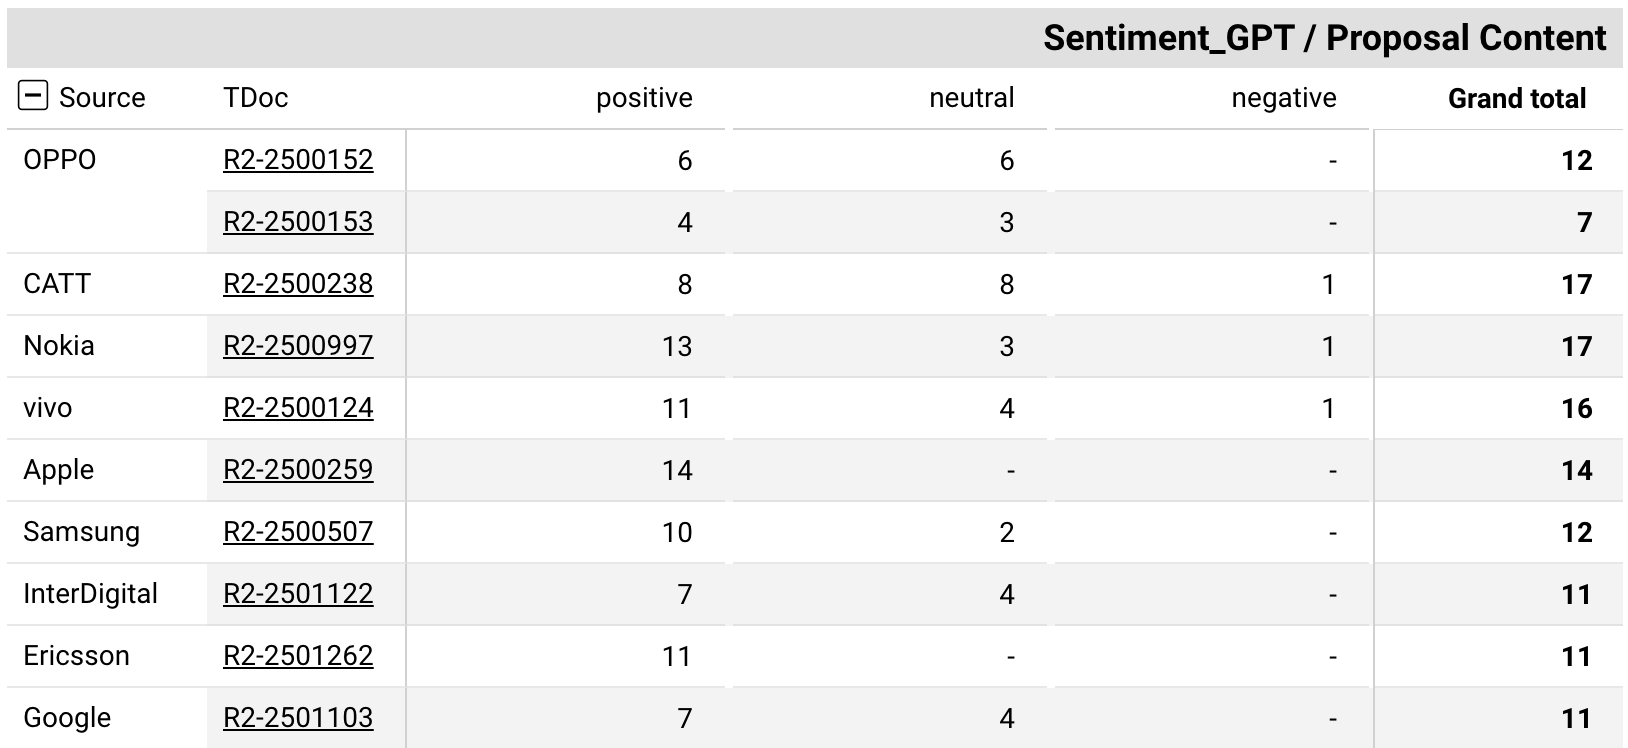This screenshot has width=1628, height=748.
Task: Open Apple's R2-2500259 link
Action: [x=298, y=470]
